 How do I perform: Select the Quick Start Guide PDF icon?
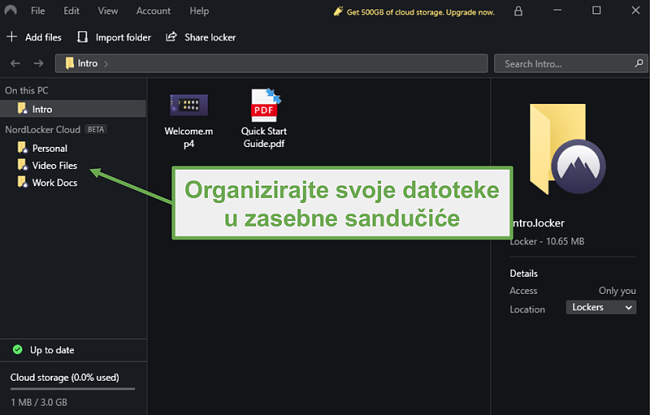(x=265, y=104)
